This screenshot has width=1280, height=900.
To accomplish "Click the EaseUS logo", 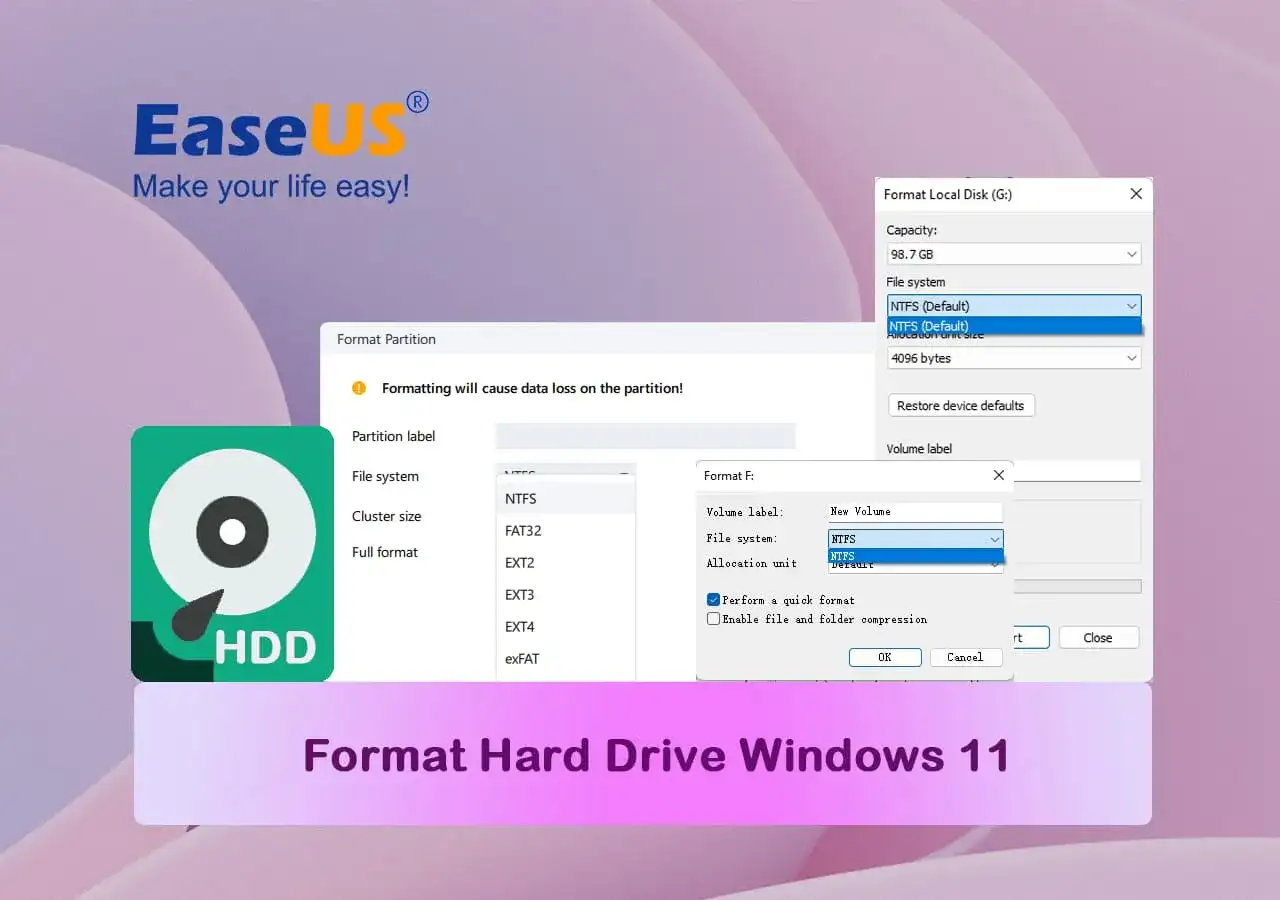I will point(281,145).
